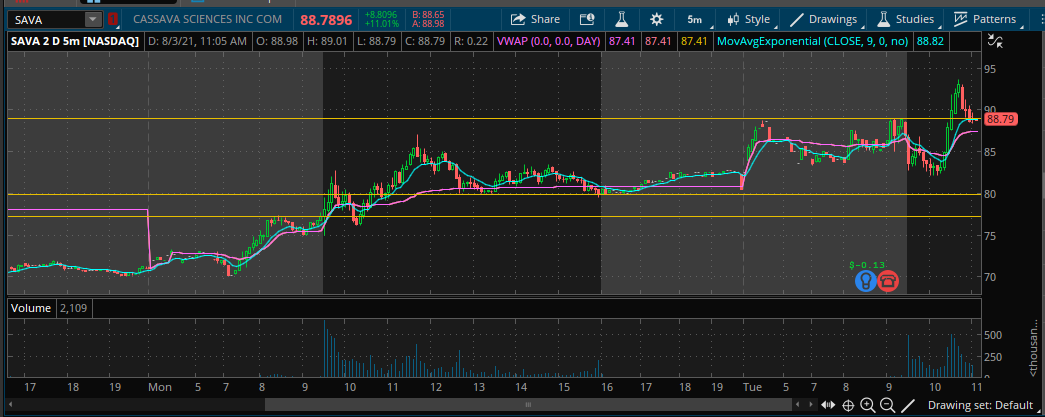Image resolution: width=1045 pixels, height=417 pixels.
Task: Open the beaker icon beside the settings gear
Action: click(622, 19)
